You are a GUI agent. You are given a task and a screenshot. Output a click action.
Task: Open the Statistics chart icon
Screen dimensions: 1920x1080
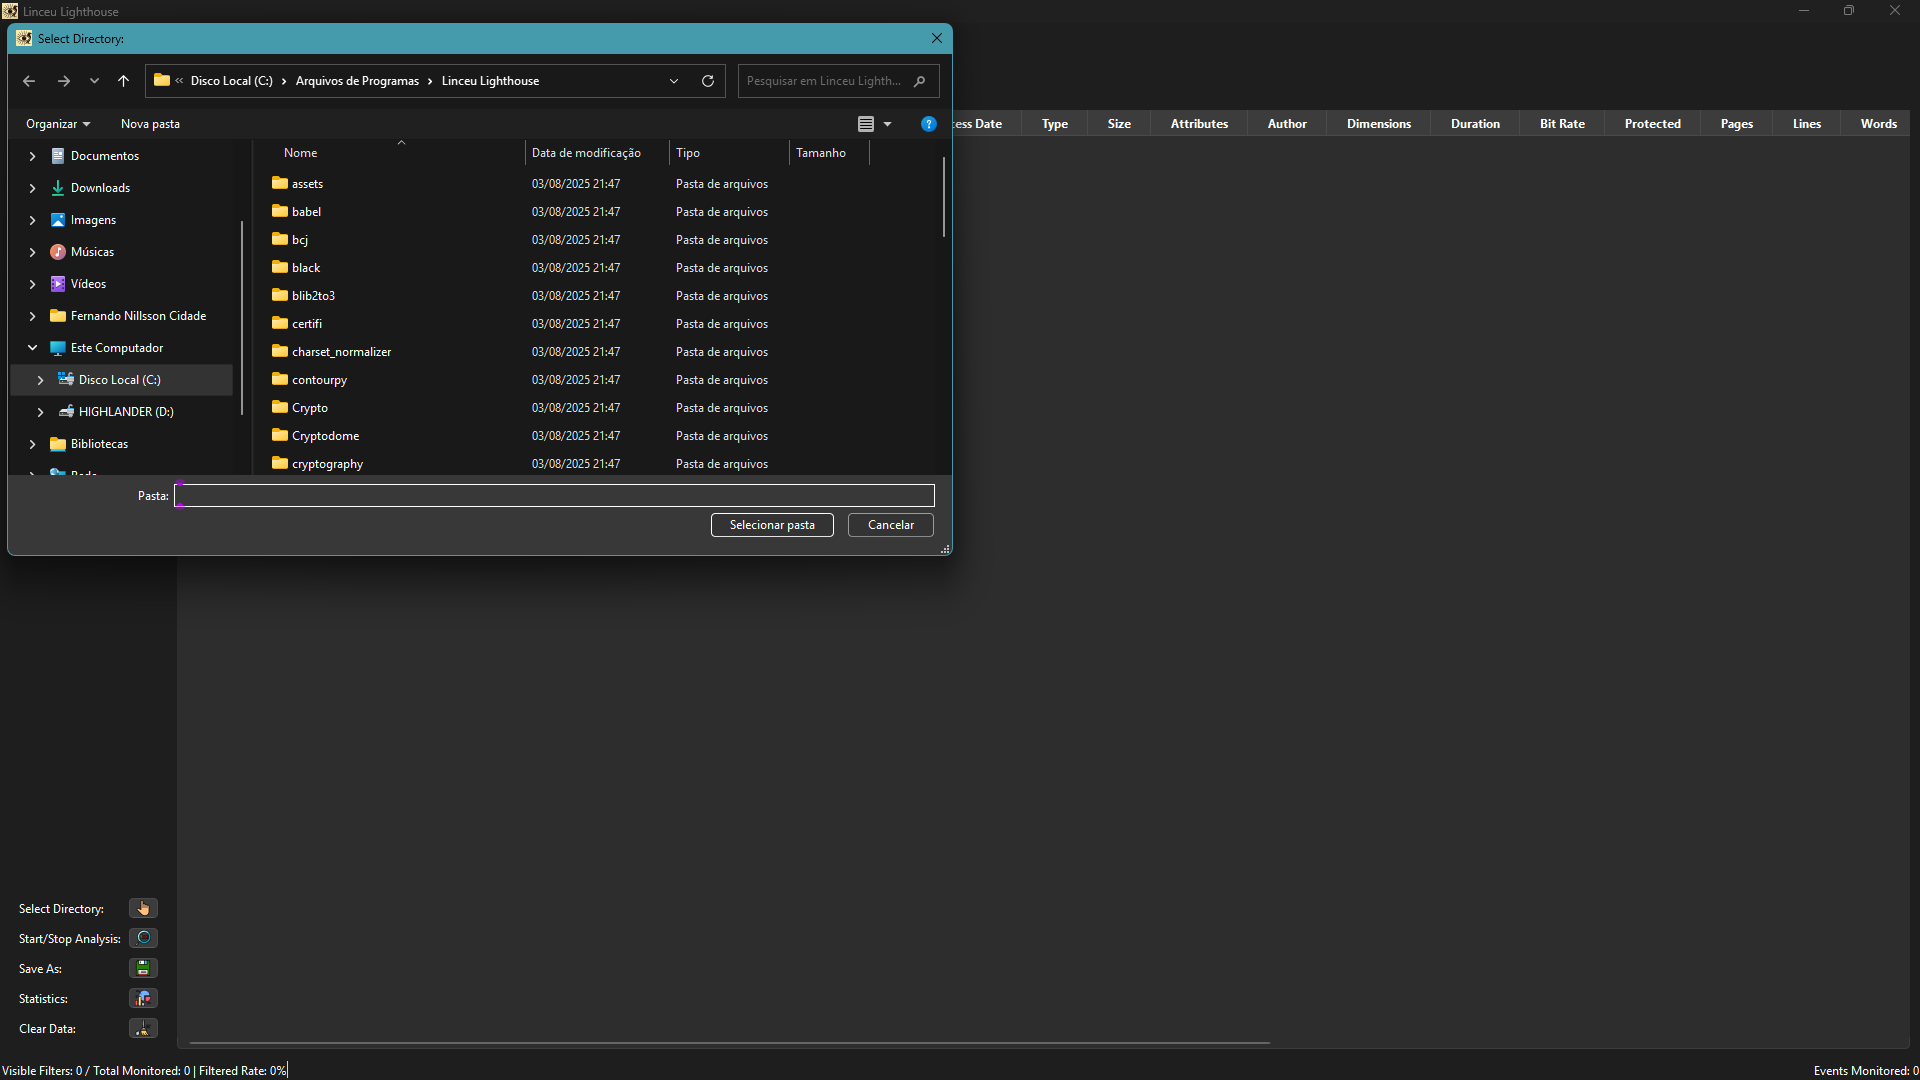[143, 998]
